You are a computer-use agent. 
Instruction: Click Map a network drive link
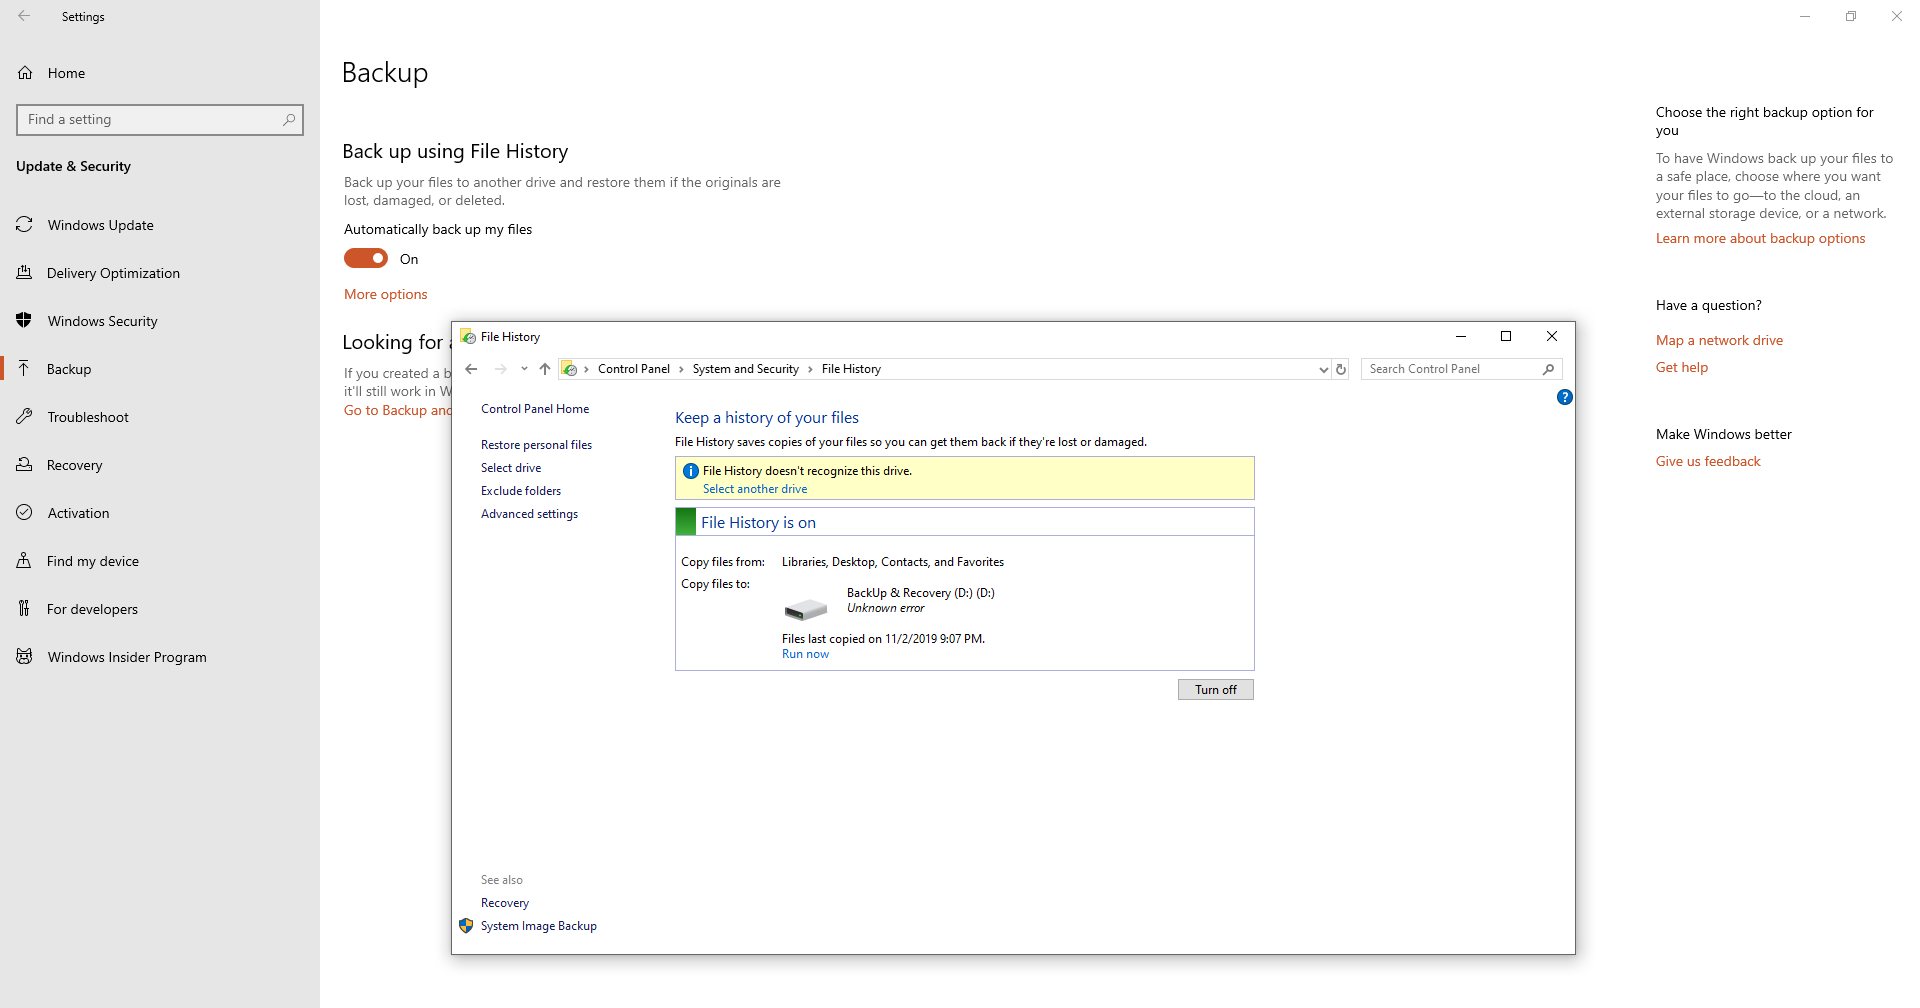(1719, 340)
